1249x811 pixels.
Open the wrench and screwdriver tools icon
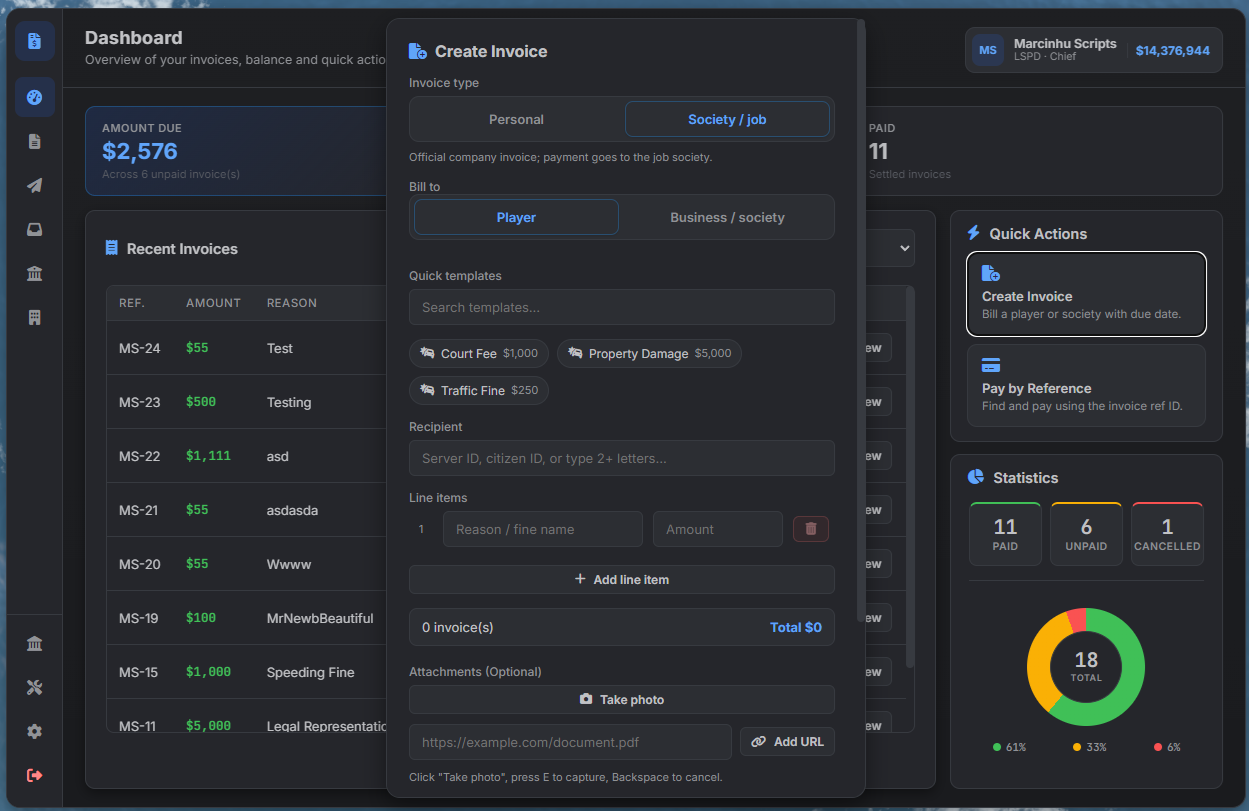pos(35,687)
